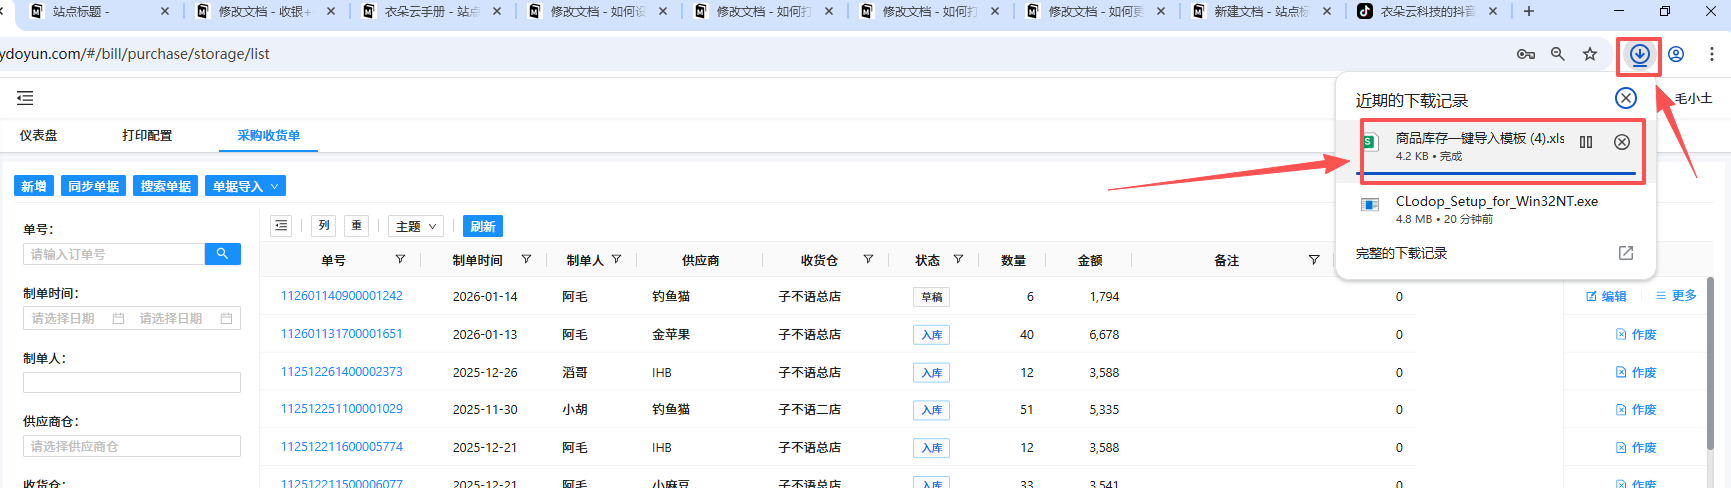Viewport: 1731px width, 488px height.
Task: Click the 同步单据 button
Action: coord(93,186)
